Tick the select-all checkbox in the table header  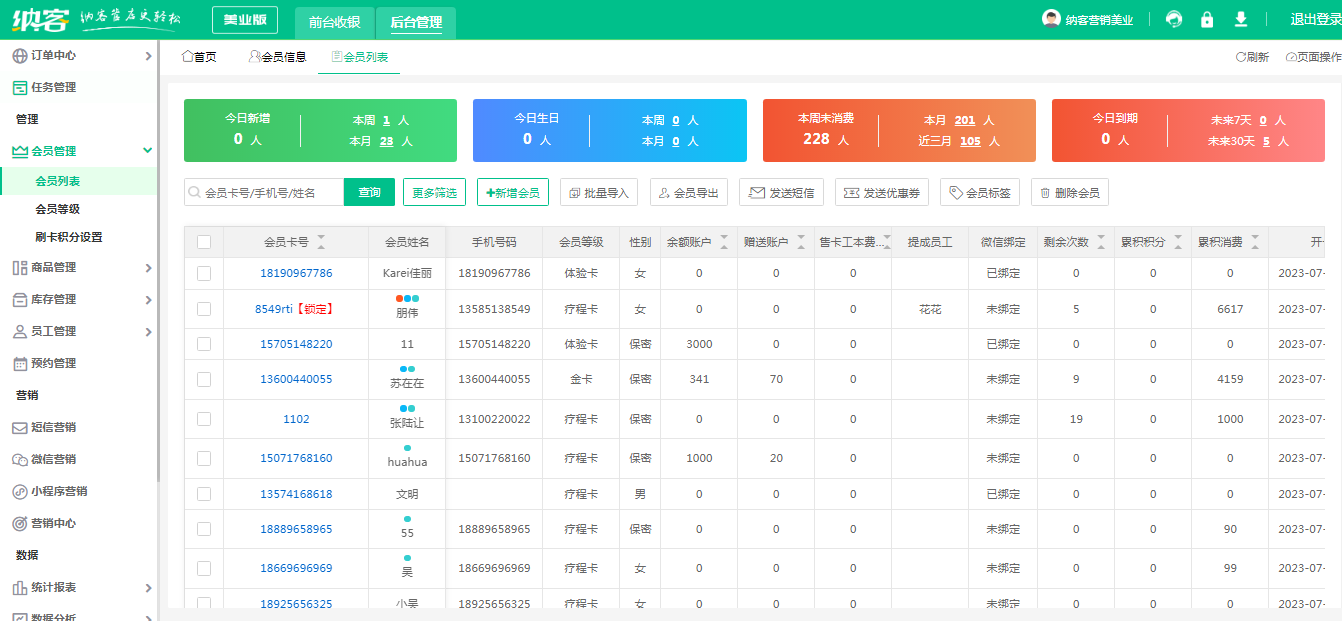[x=204, y=242]
